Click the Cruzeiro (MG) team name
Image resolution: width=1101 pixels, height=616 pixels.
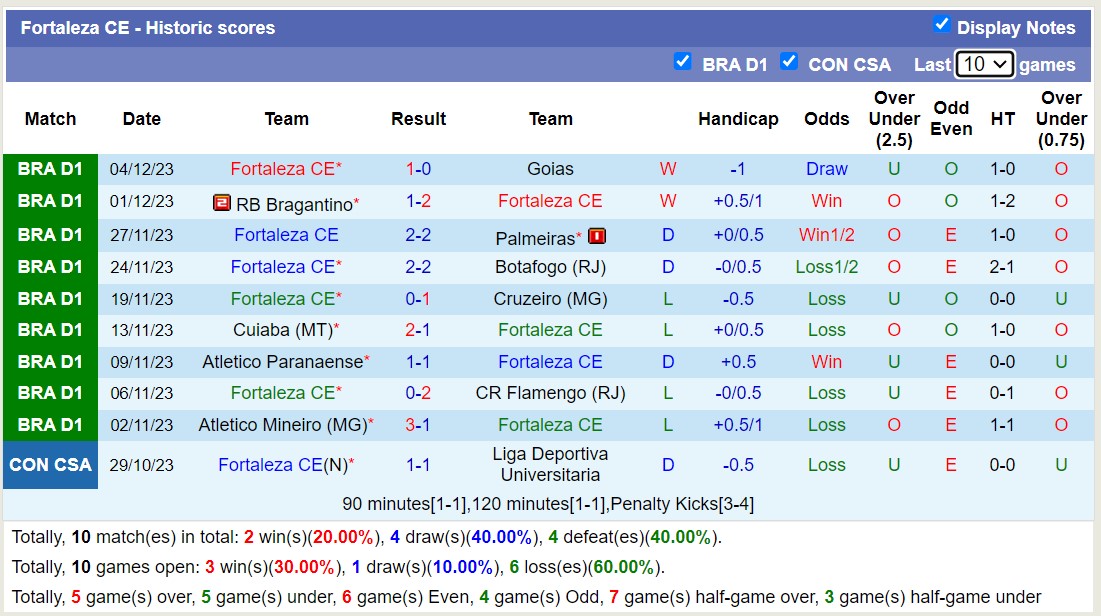(550, 299)
